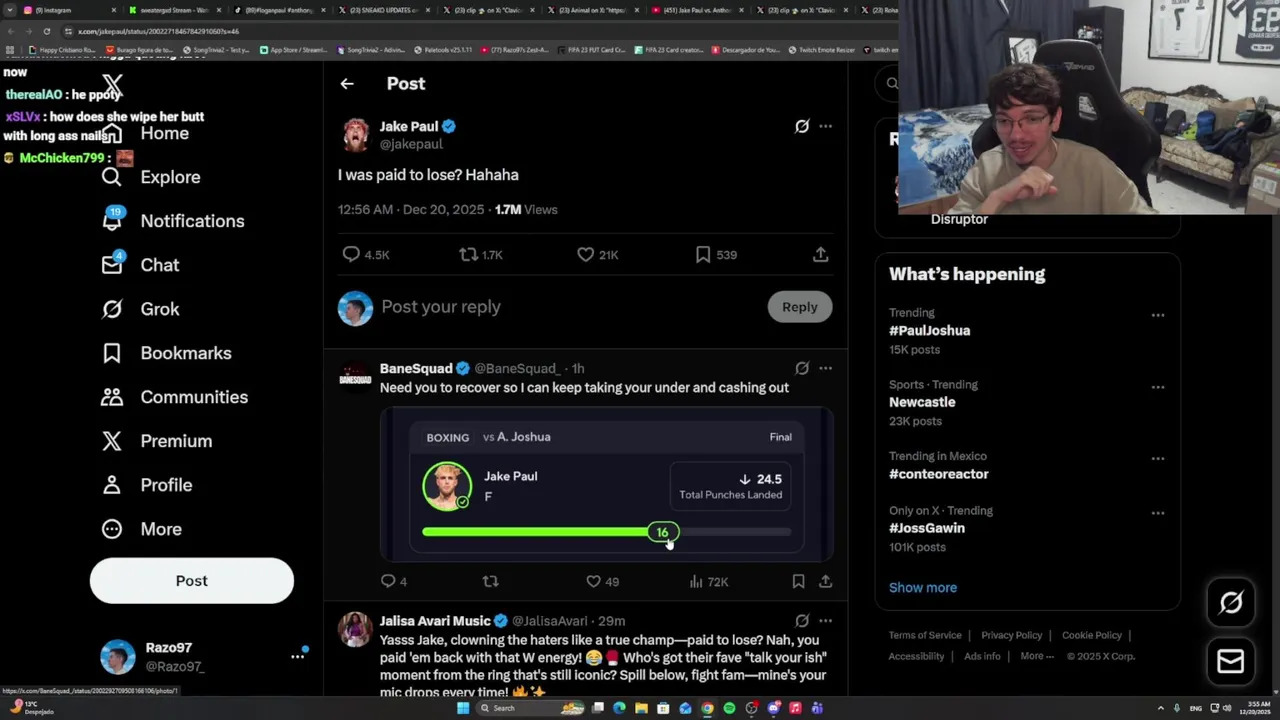Open the Profile person icon
Image resolution: width=1280 pixels, height=720 pixels.
pyautogui.click(x=112, y=485)
